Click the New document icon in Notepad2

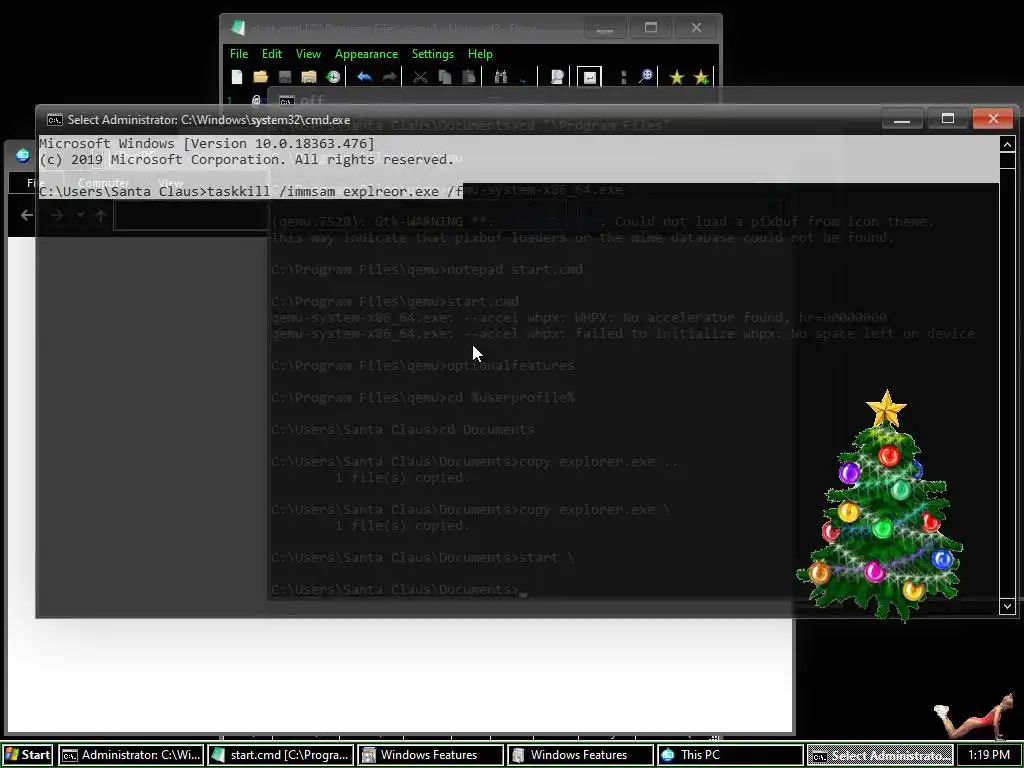click(x=237, y=77)
